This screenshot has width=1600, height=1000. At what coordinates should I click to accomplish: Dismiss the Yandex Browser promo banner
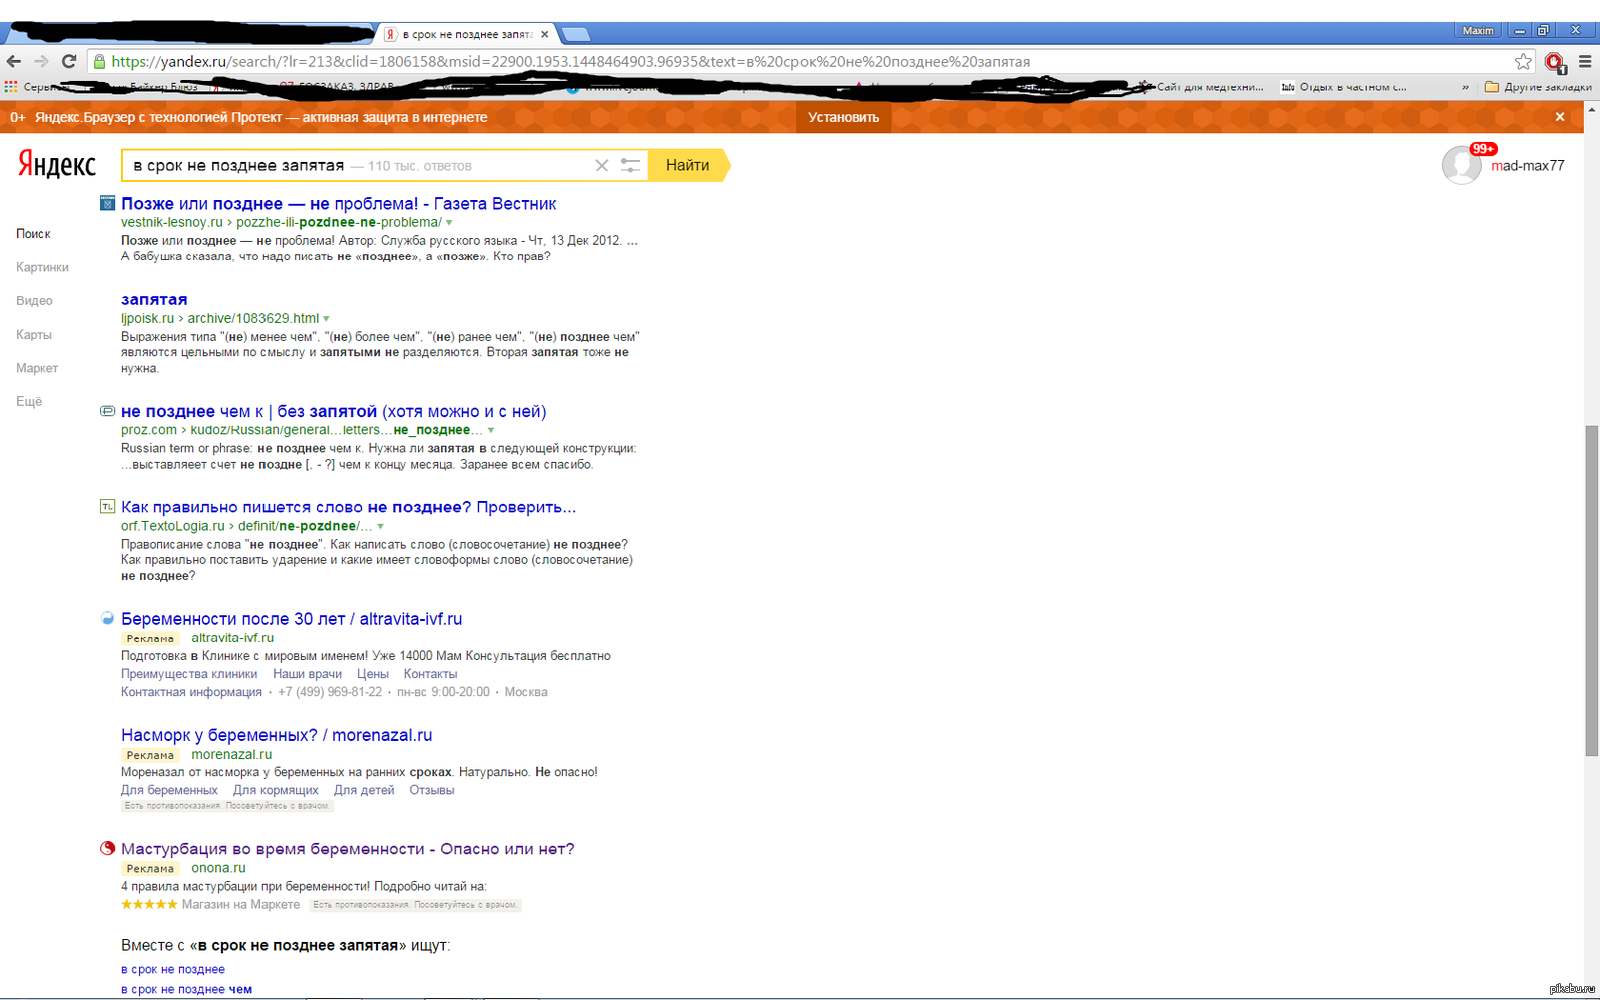[1559, 117]
